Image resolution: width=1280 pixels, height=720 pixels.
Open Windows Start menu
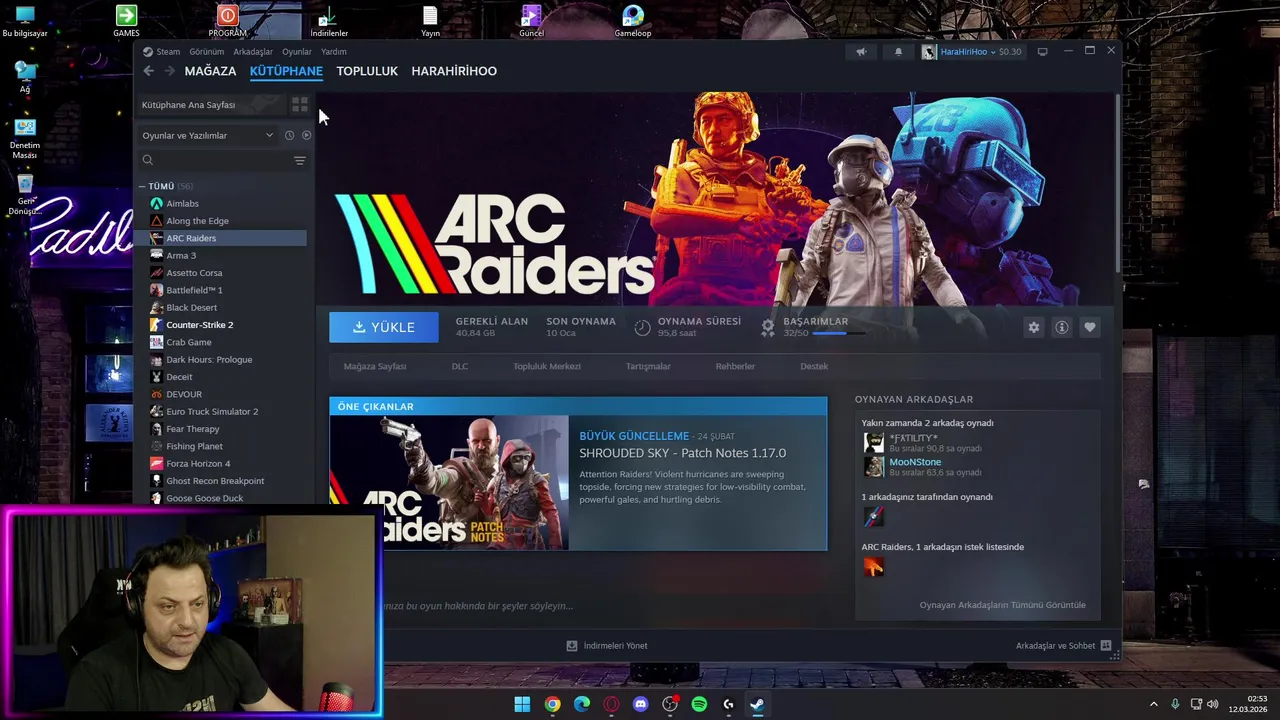(522, 704)
